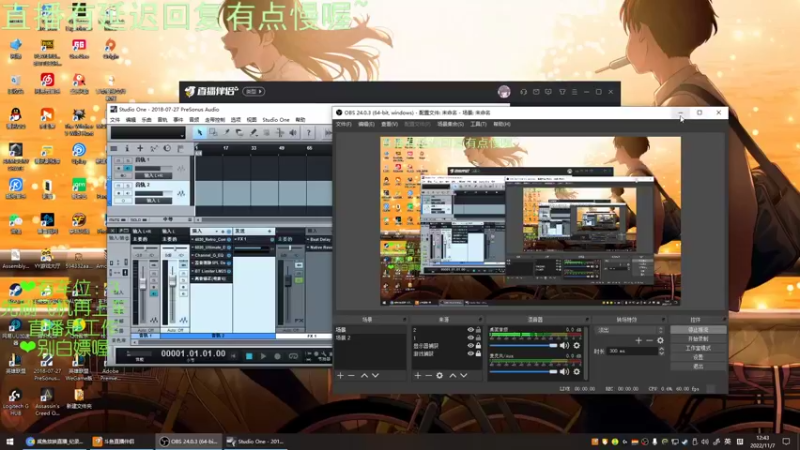The image size is (800, 450).
Task: Open OBS Edit menu
Action: [366, 124]
